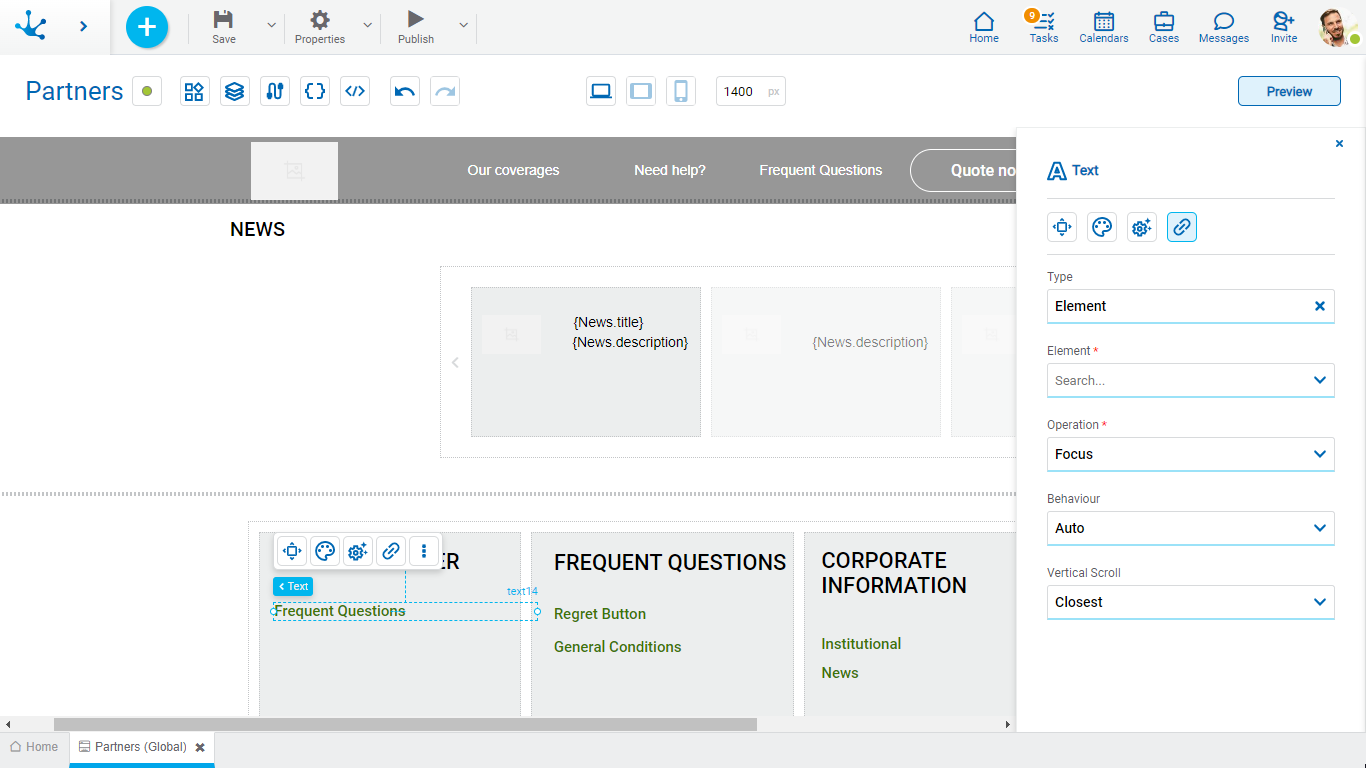Click the floating toolbar move icon
1366x768 pixels.
(x=292, y=550)
